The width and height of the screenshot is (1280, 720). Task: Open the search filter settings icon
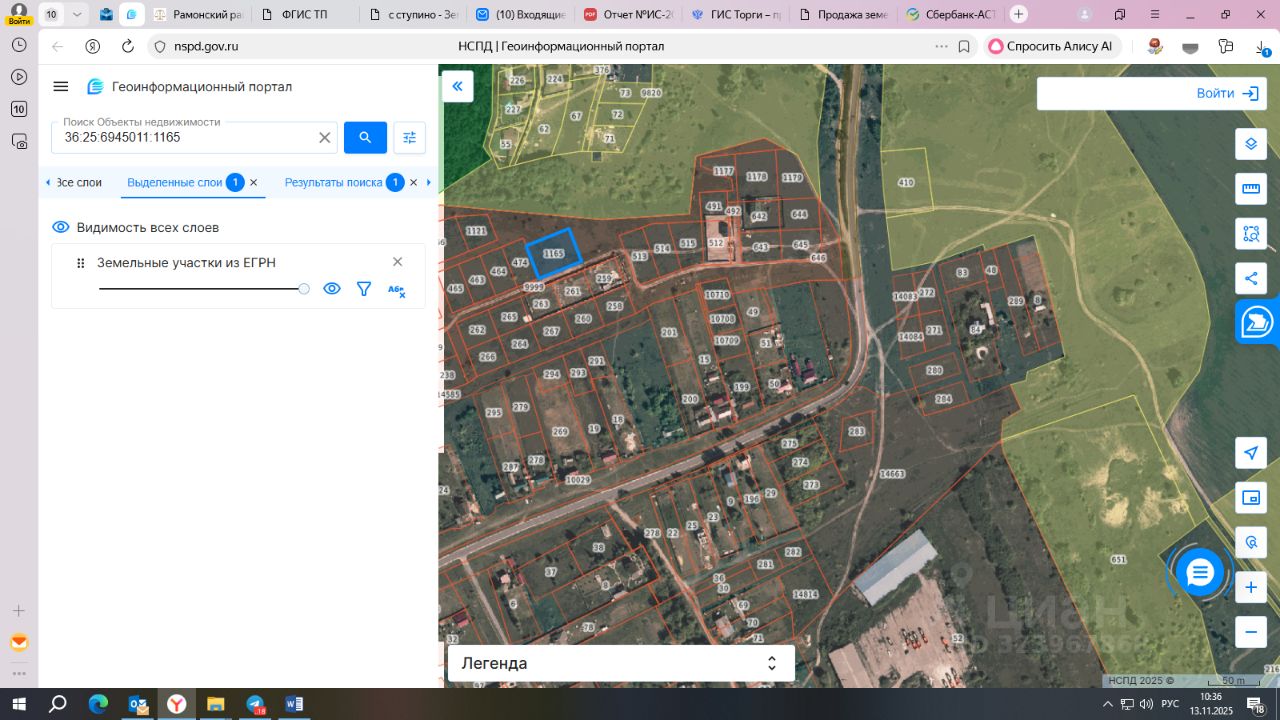coord(409,138)
